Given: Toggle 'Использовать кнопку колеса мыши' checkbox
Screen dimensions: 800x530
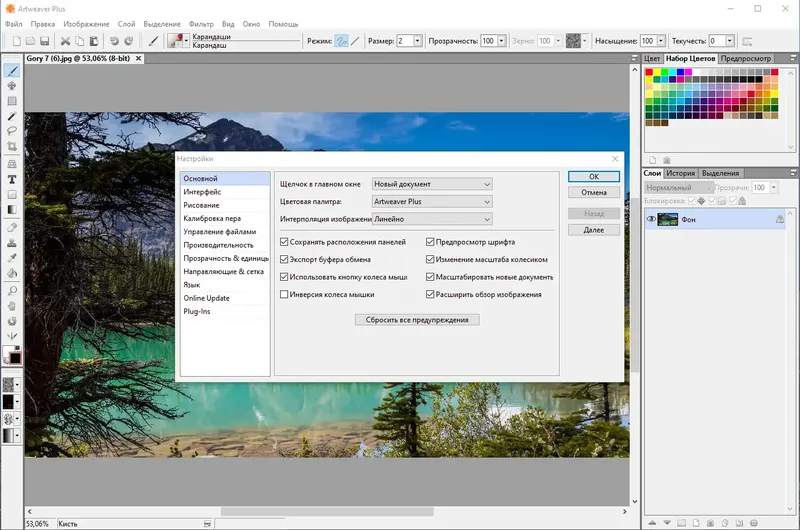Looking at the screenshot, I should (284, 277).
